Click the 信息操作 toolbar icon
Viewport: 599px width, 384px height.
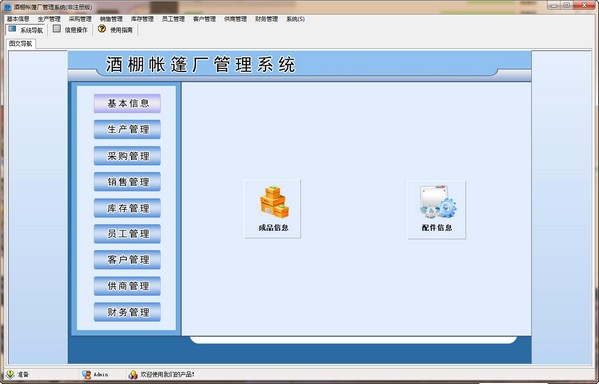(x=57, y=29)
